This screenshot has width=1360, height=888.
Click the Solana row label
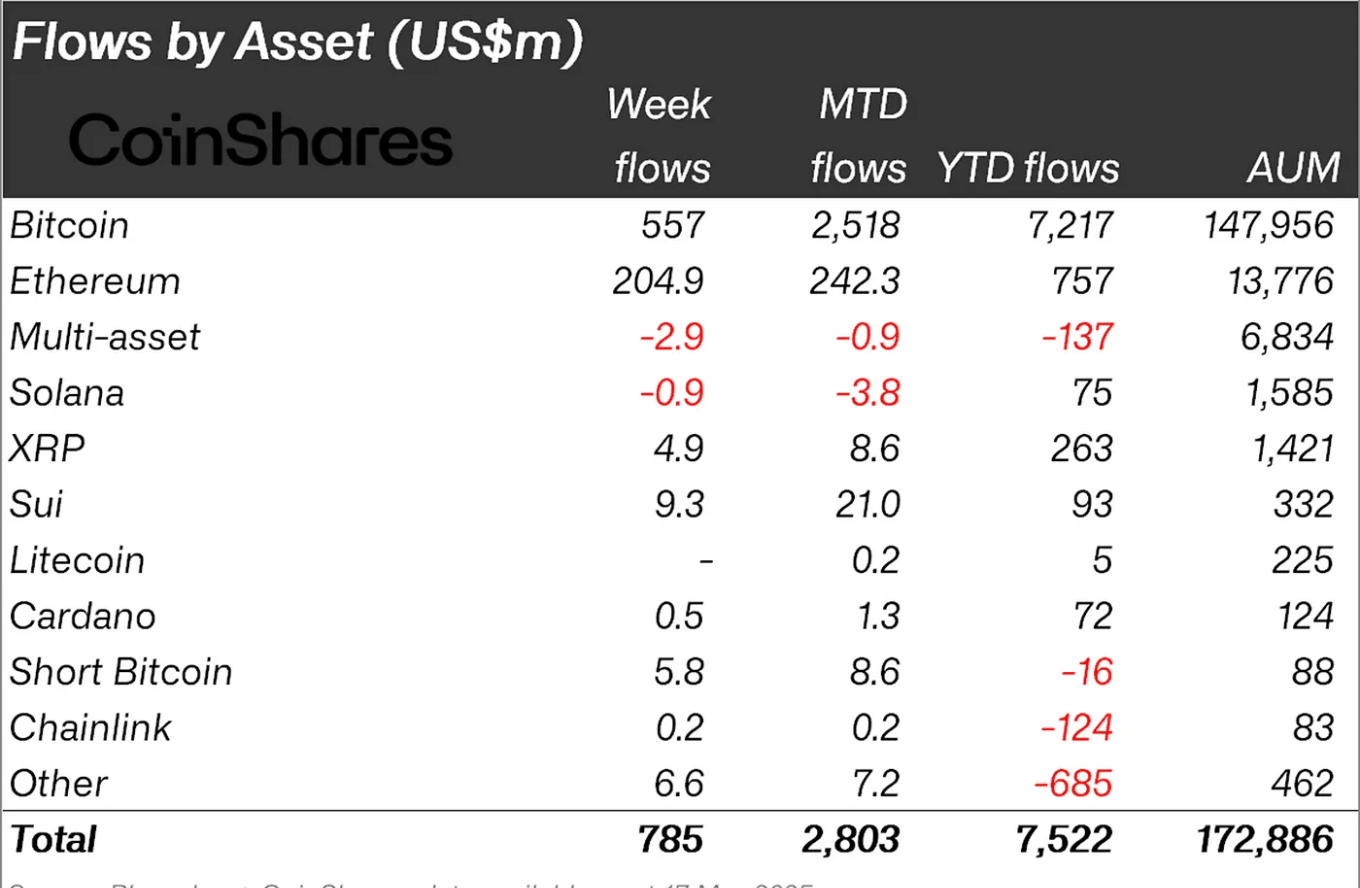tap(67, 393)
